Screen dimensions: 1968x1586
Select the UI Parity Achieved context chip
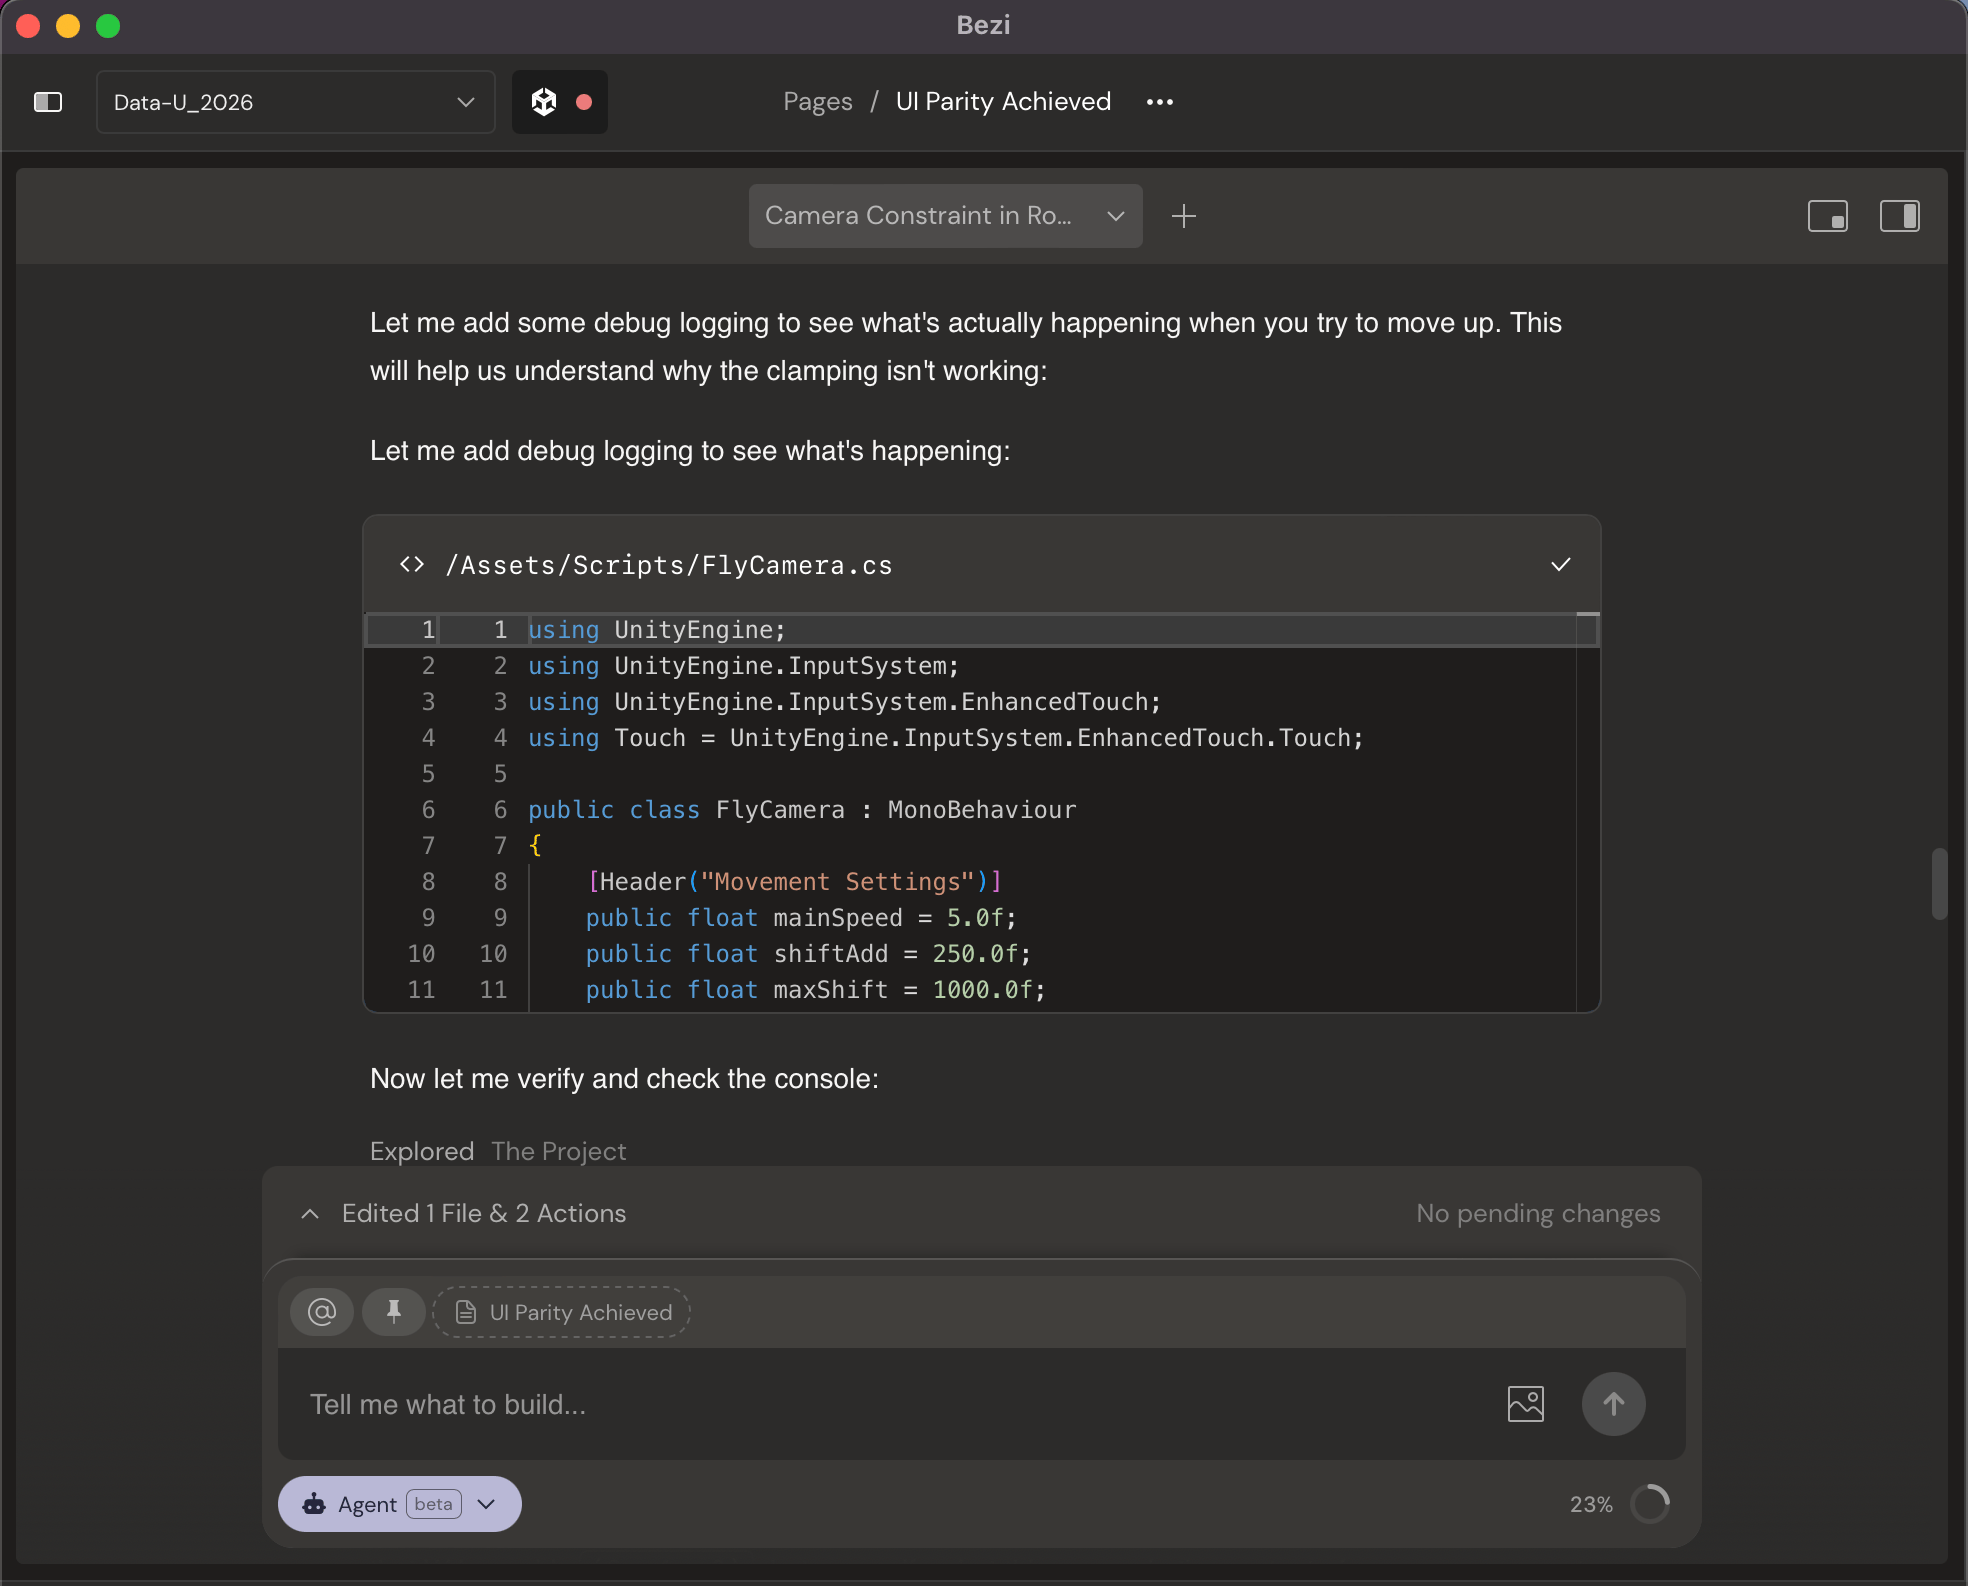(x=562, y=1312)
